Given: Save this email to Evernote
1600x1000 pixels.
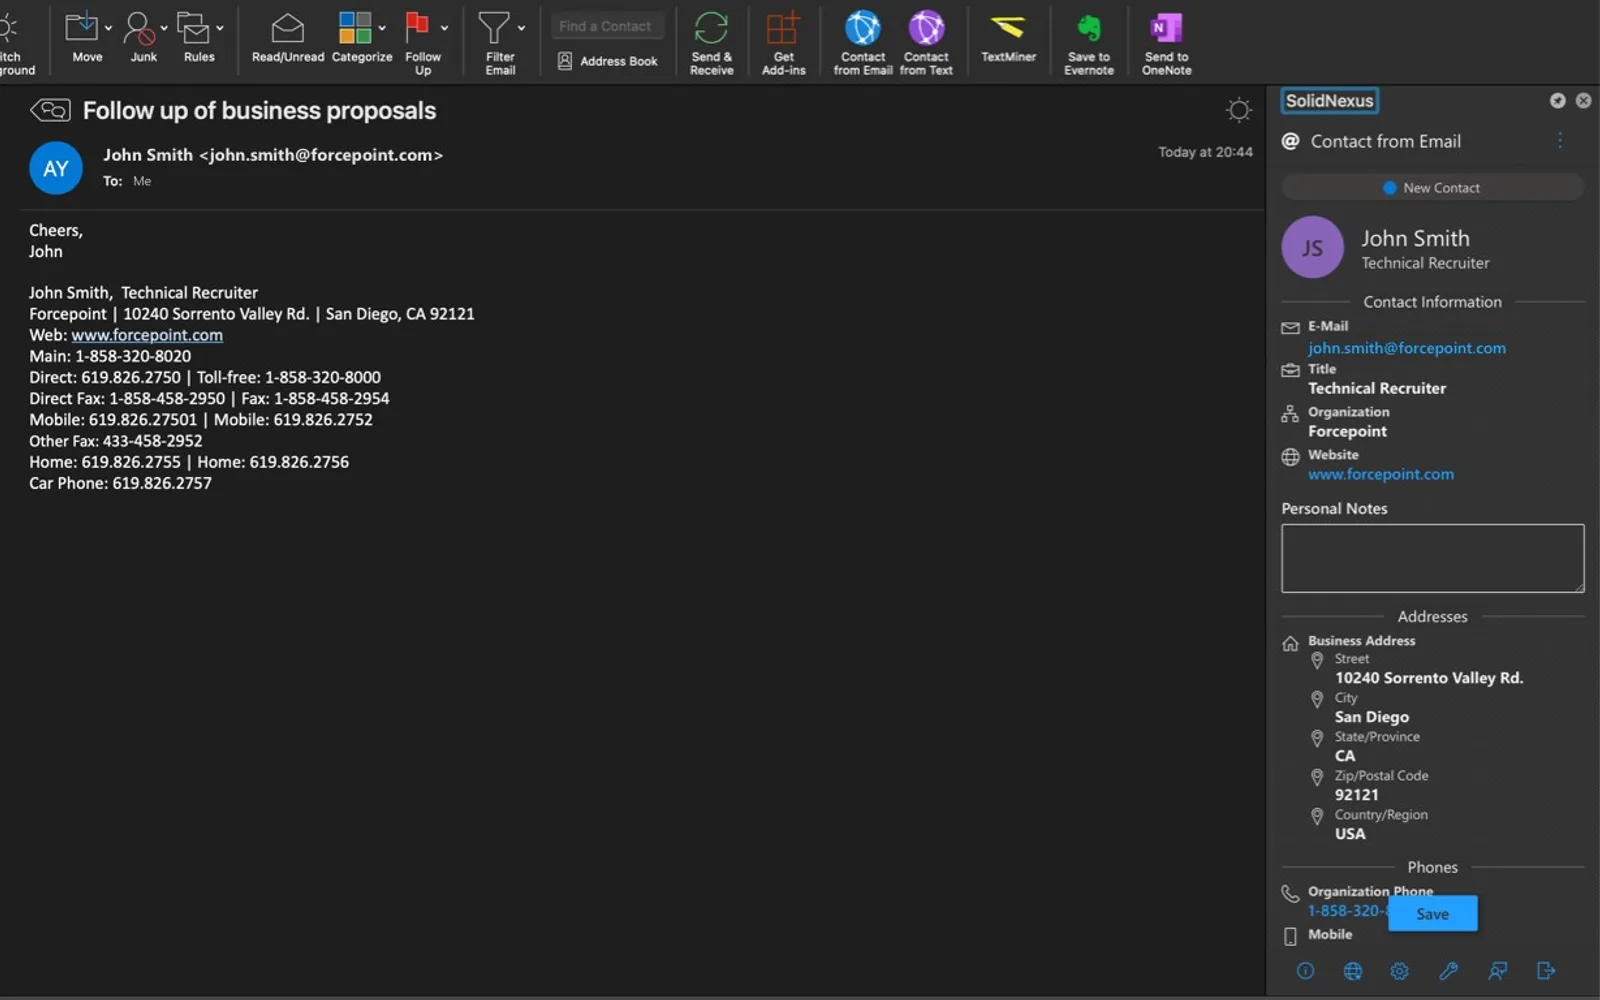Looking at the screenshot, I should tap(1089, 42).
